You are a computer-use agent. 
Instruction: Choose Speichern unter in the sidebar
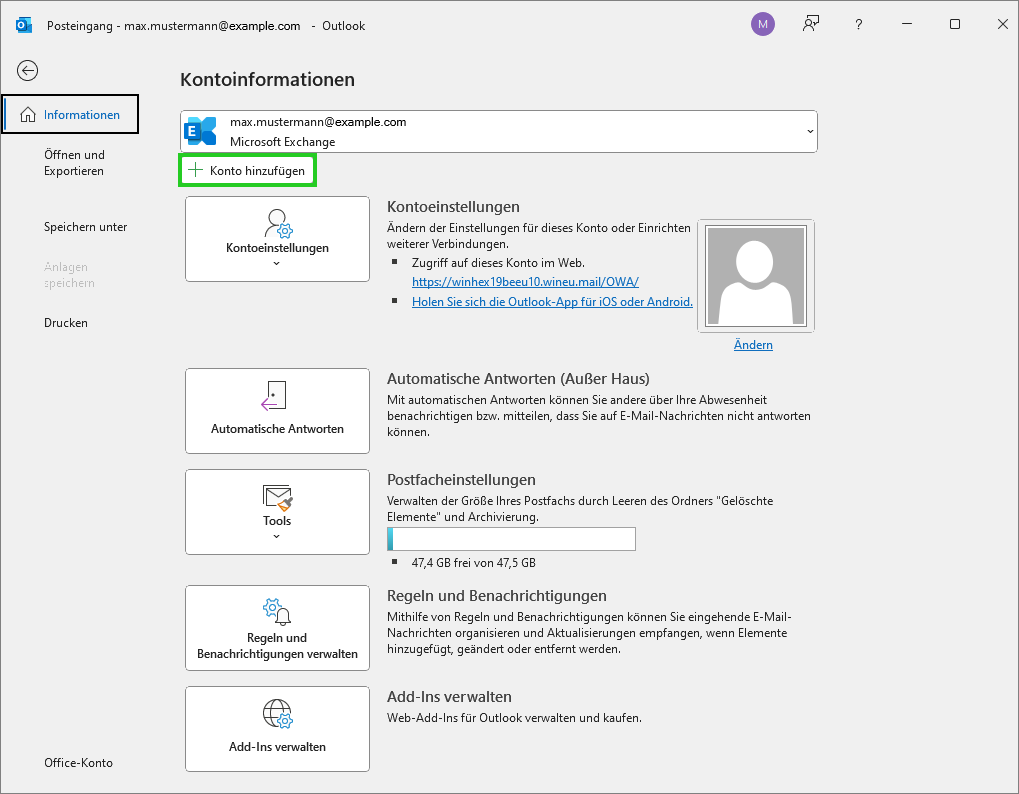point(86,227)
